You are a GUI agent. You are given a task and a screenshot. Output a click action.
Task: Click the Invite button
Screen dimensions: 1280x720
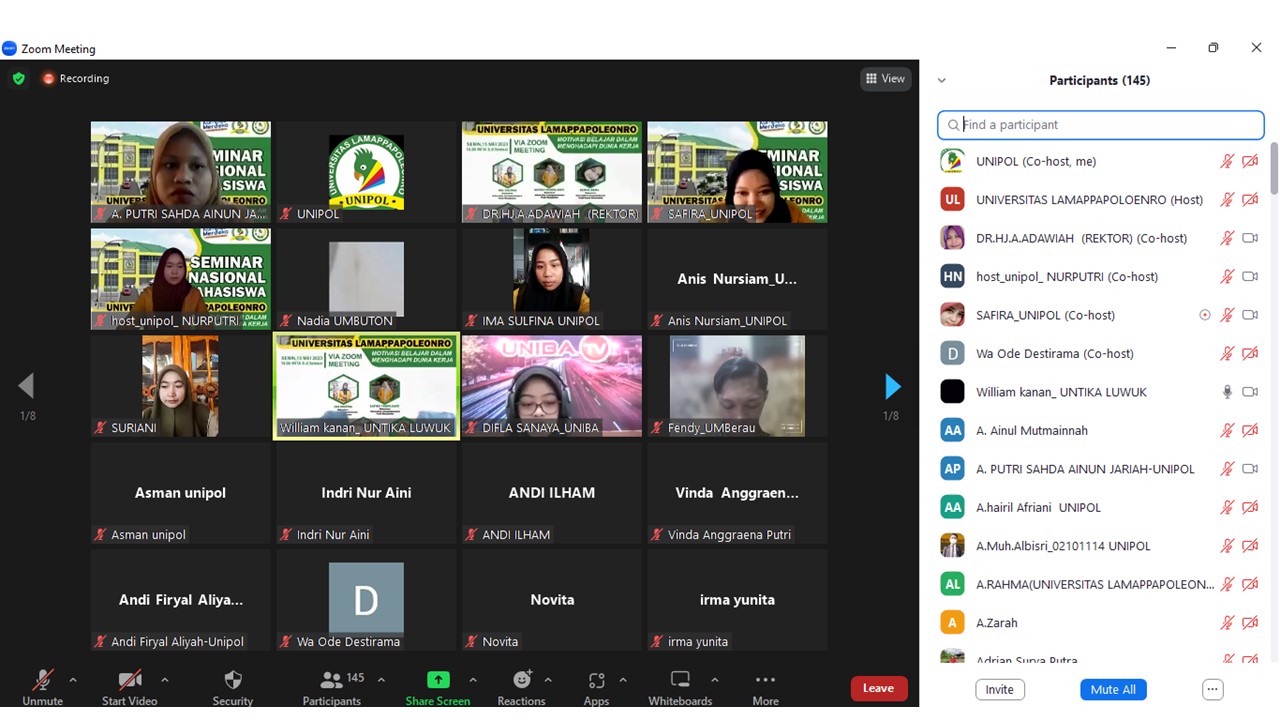pos(999,689)
